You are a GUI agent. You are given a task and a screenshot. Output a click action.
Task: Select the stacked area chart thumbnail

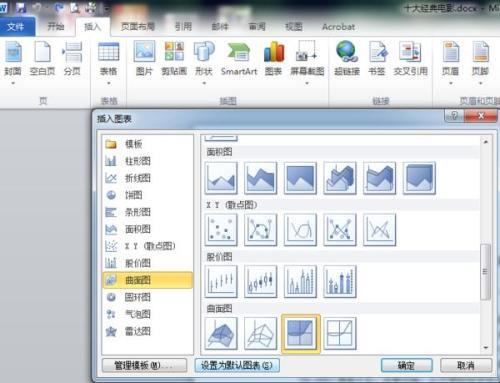coord(261,178)
